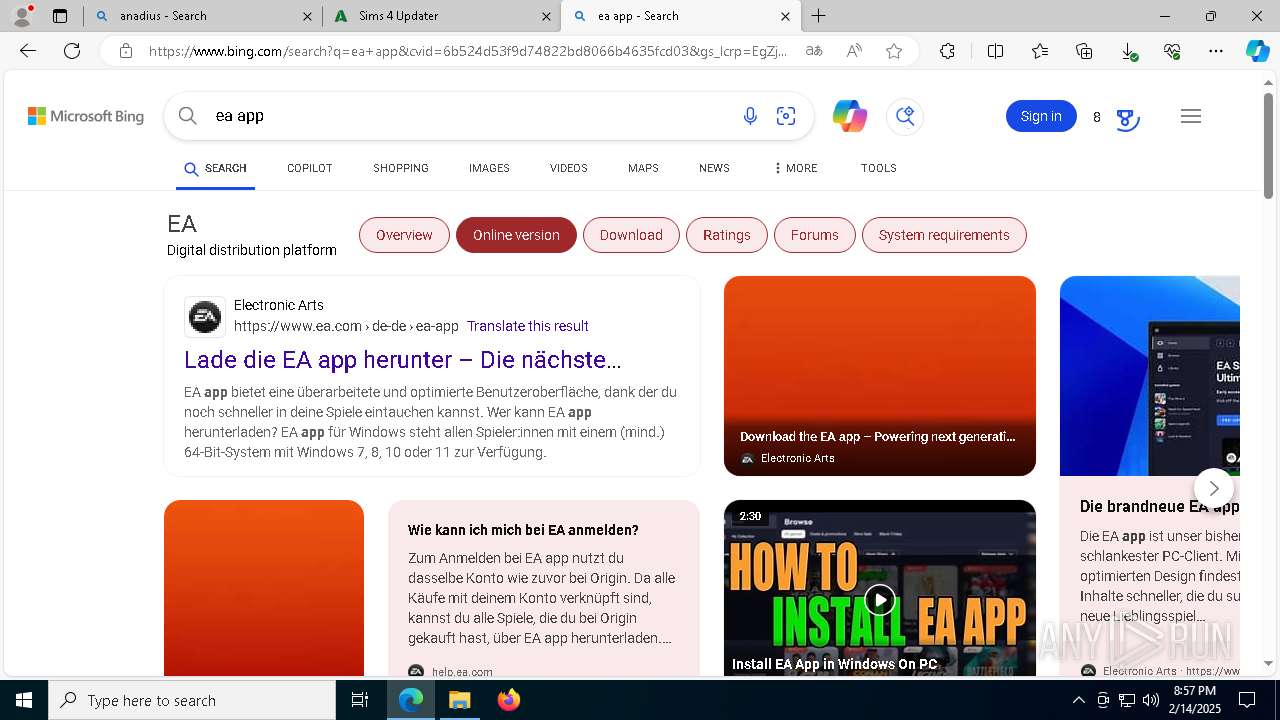The height and width of the screenshot is (720, 1280).
Task: Open Copilot from Bing header
Action: click(x=850, y=116)
